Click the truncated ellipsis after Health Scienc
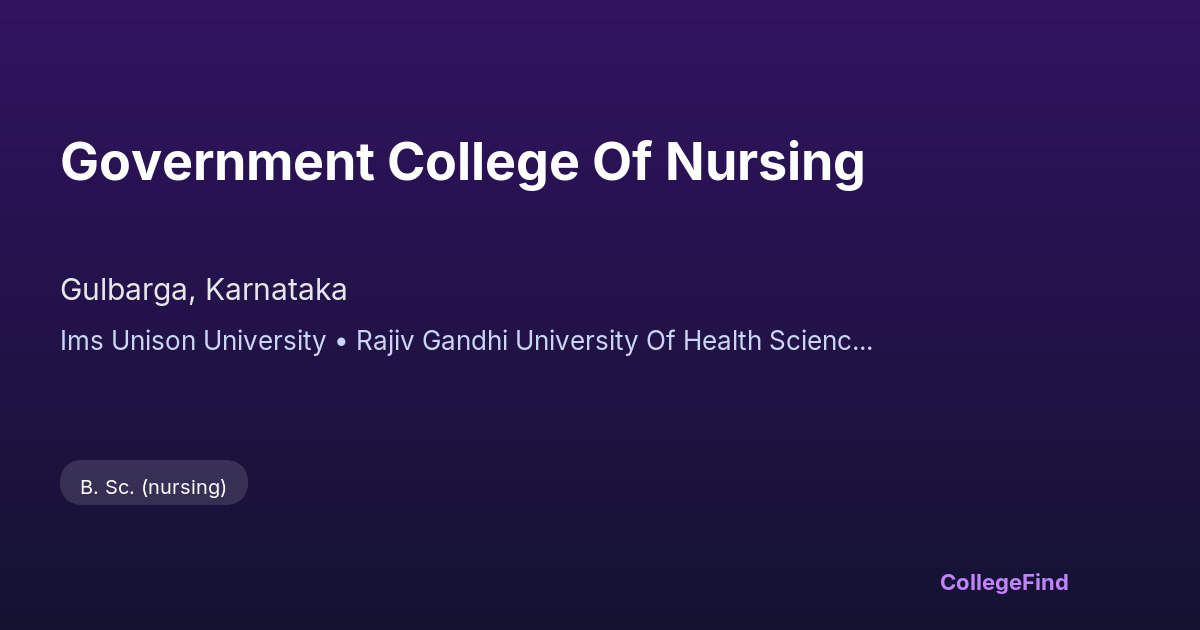Viewport: 1200px width, 630px height. 863,342
